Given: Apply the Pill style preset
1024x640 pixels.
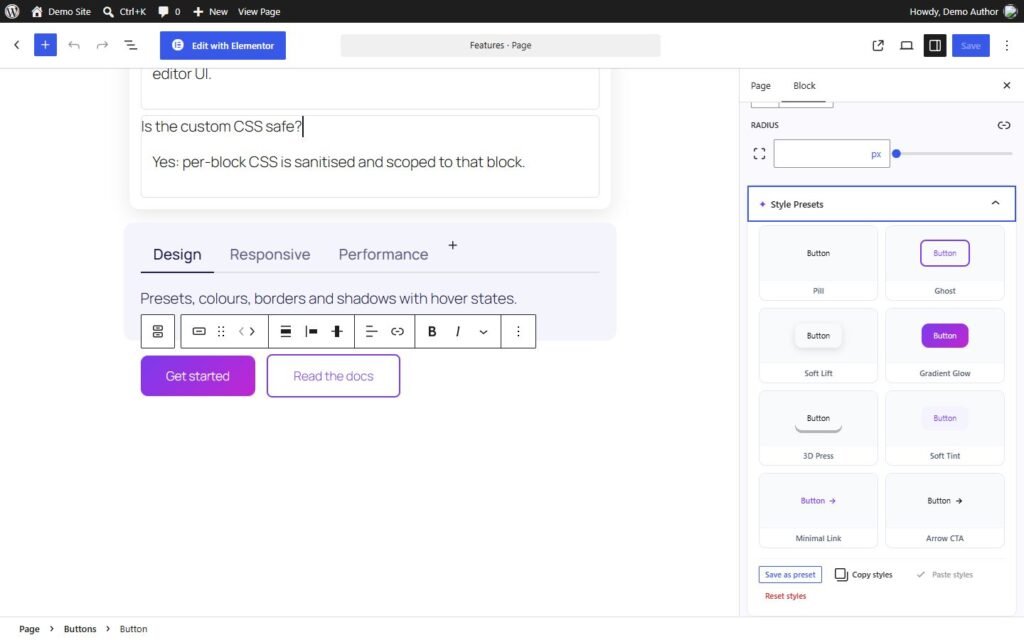Looking at the screenshot, I should click(818, 263).
